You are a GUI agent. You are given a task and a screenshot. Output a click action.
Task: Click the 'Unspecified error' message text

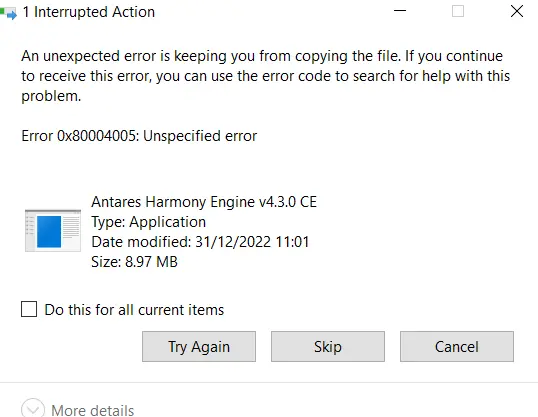pyautogui.click(x=200, y=136)
